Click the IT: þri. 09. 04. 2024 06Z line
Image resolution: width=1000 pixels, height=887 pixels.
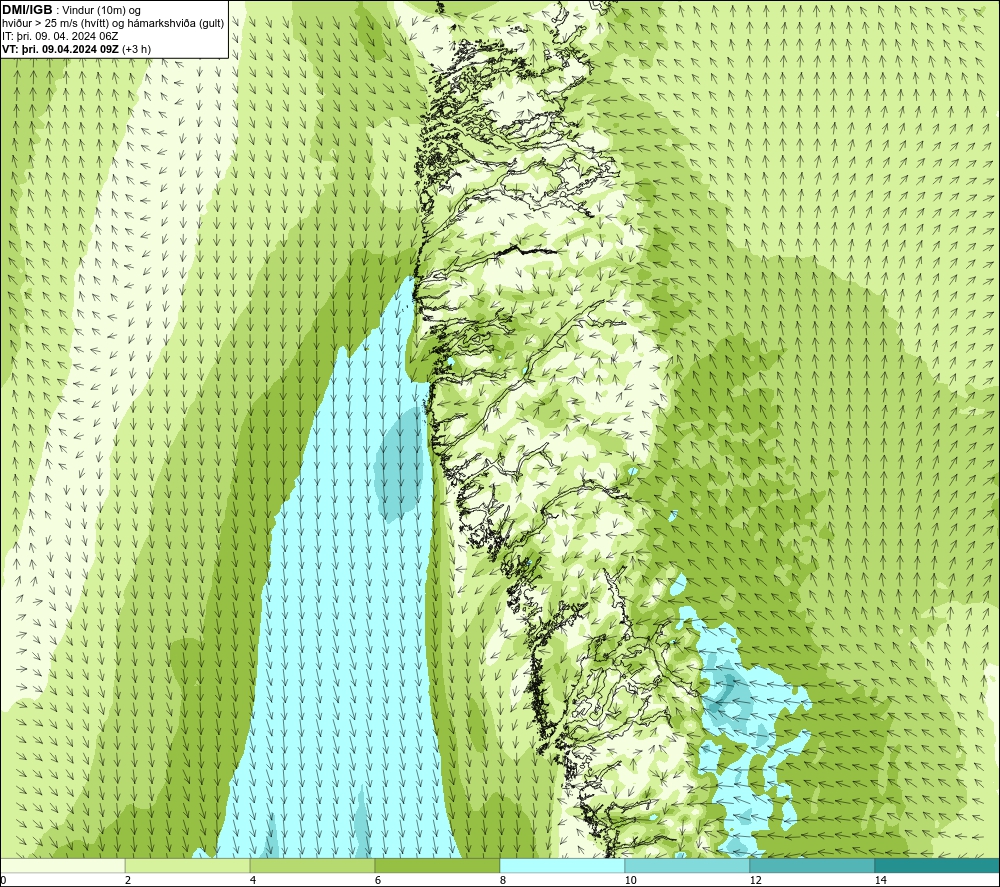[60, 36]
